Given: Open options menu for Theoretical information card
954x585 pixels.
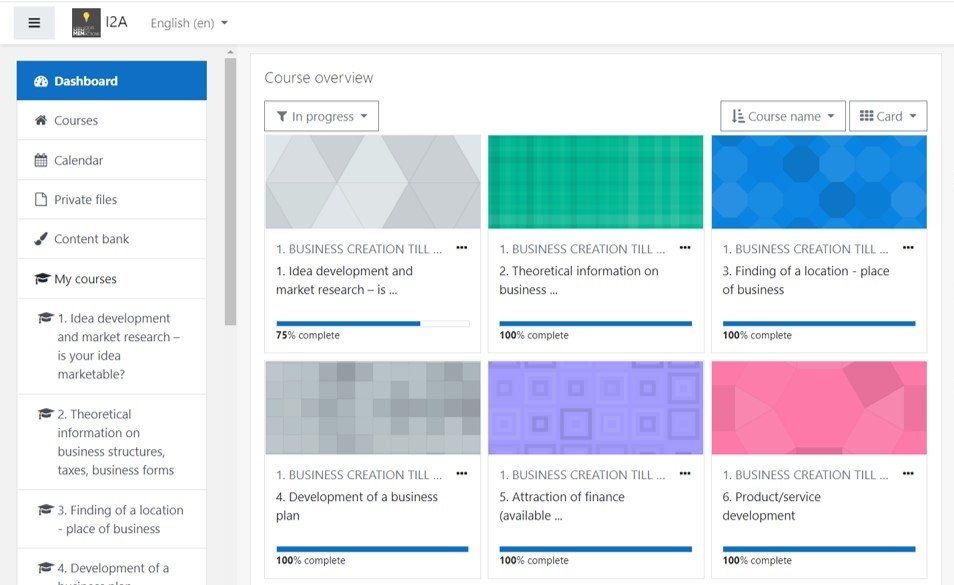Looking at the screenshot, I should coord(685,248).
